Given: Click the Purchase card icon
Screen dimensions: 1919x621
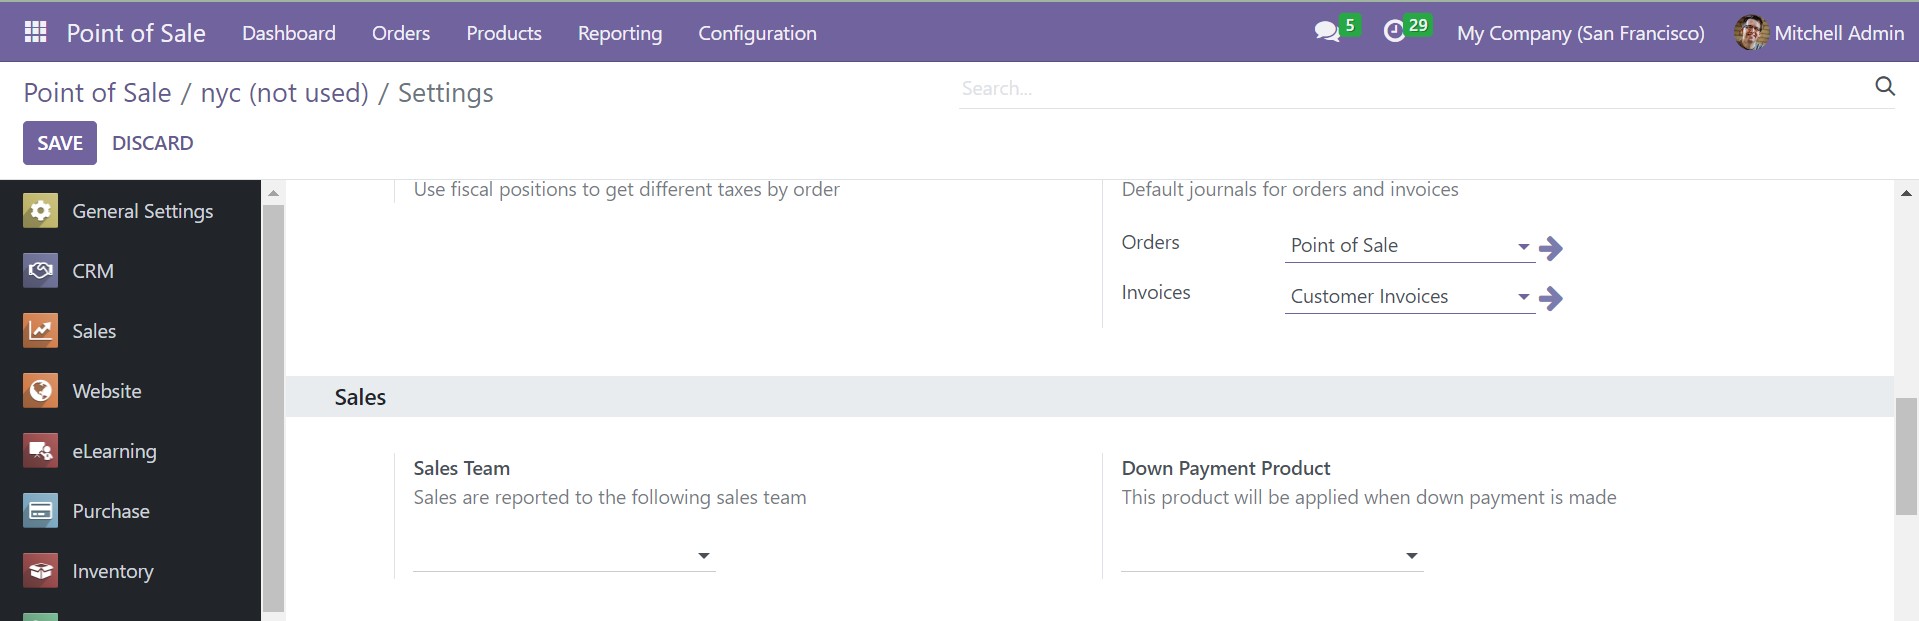Looking at the screenshot, I should click(40, 511).
